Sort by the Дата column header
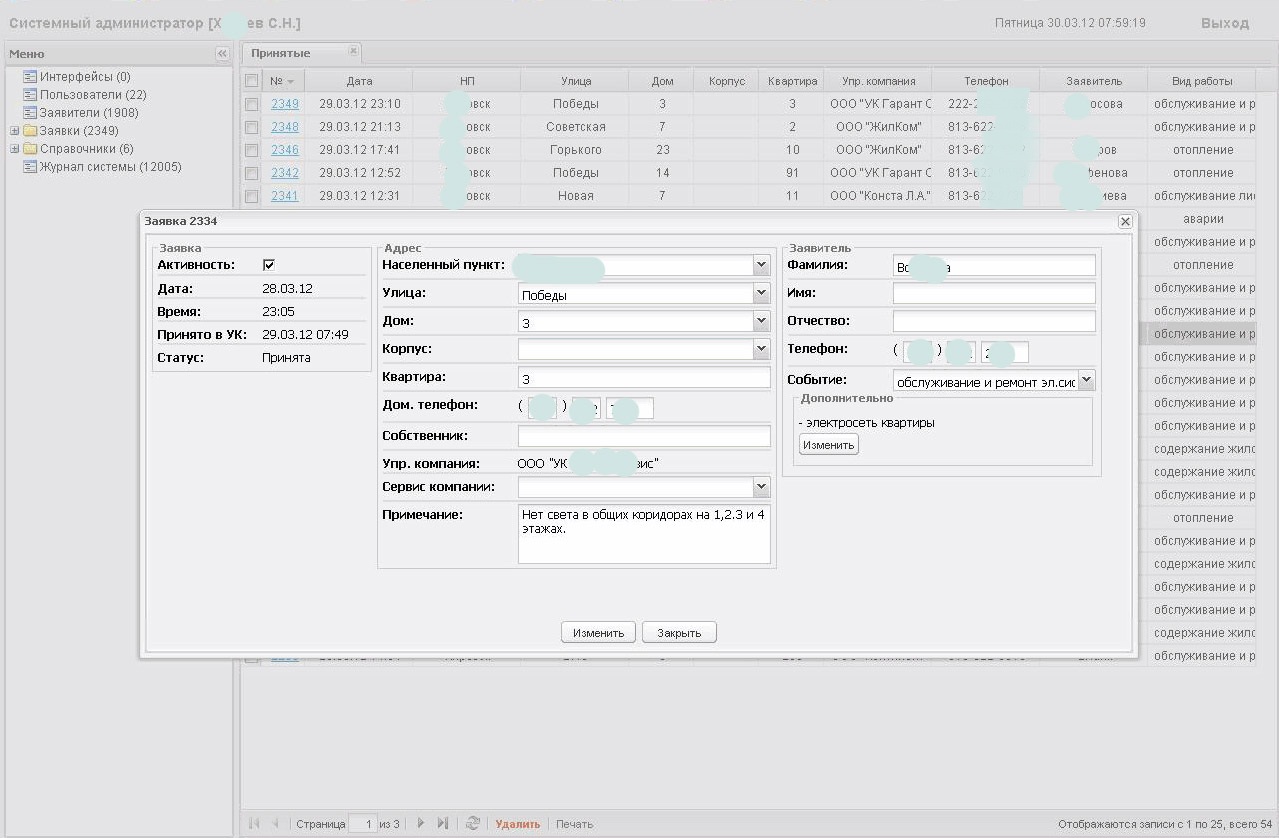This screenshot has width=1279, height=838. (x=359, y=81)
